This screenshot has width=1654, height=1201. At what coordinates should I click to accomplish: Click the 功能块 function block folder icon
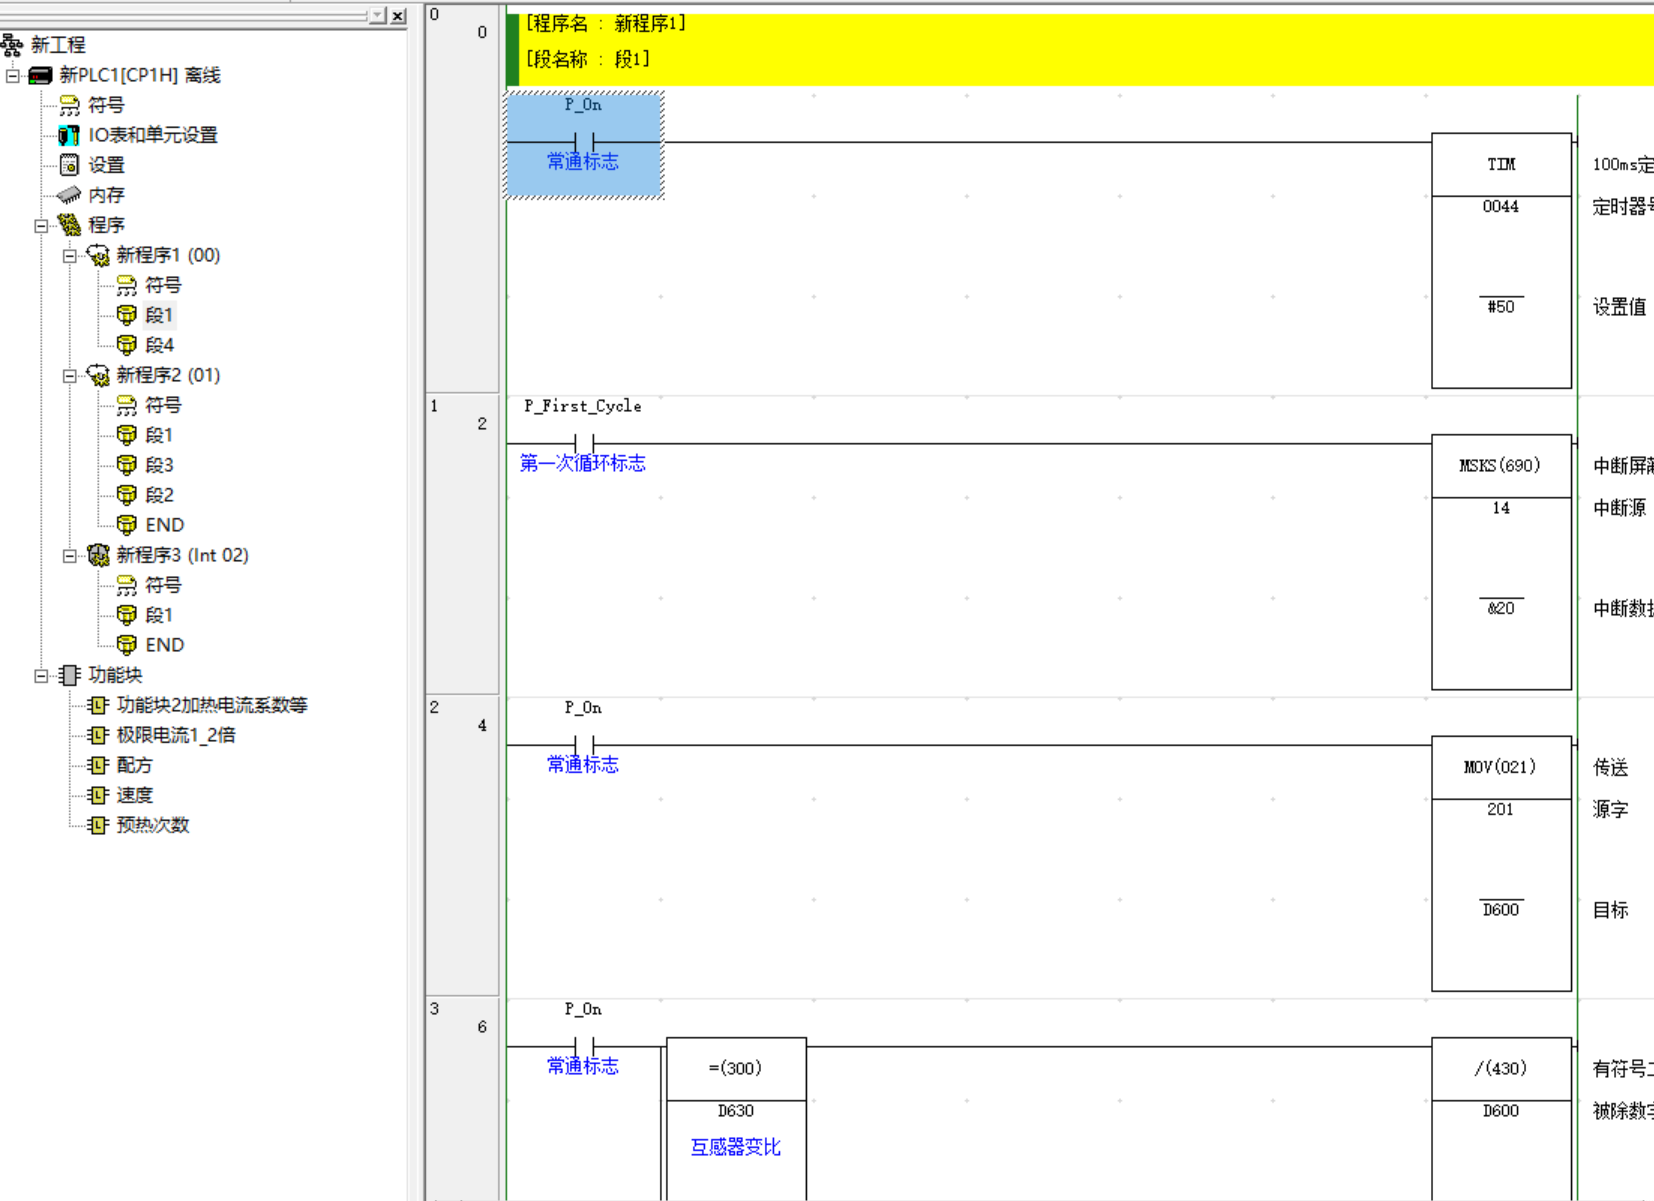pyautogui.click(x=69, y=675)
